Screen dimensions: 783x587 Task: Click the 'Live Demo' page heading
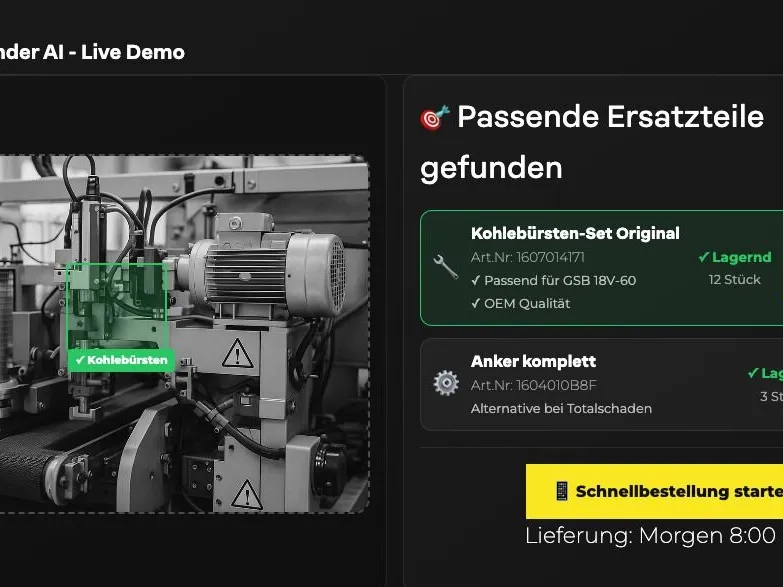(x=133, y=52)
